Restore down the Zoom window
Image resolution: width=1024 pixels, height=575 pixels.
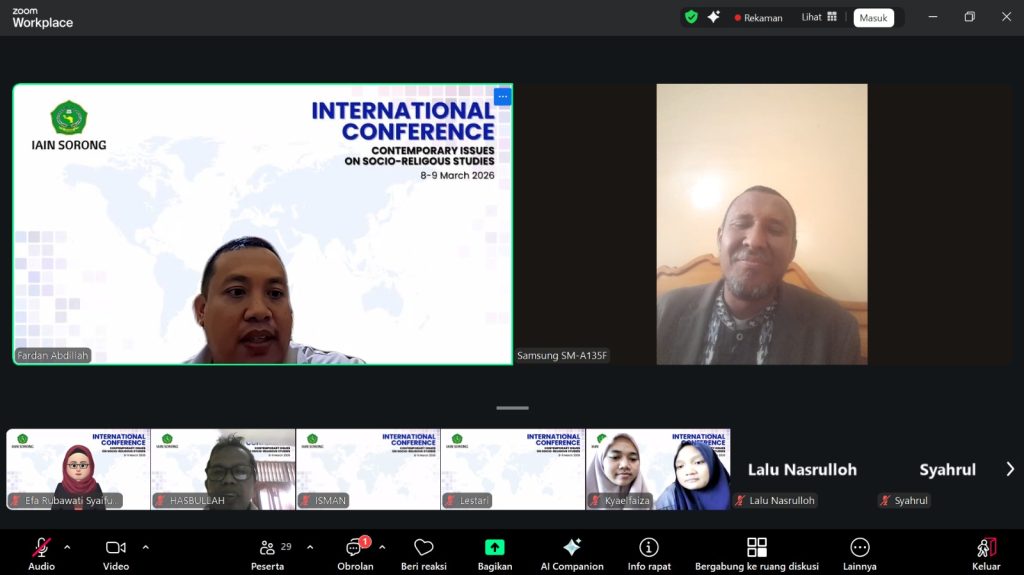point(969,17)
